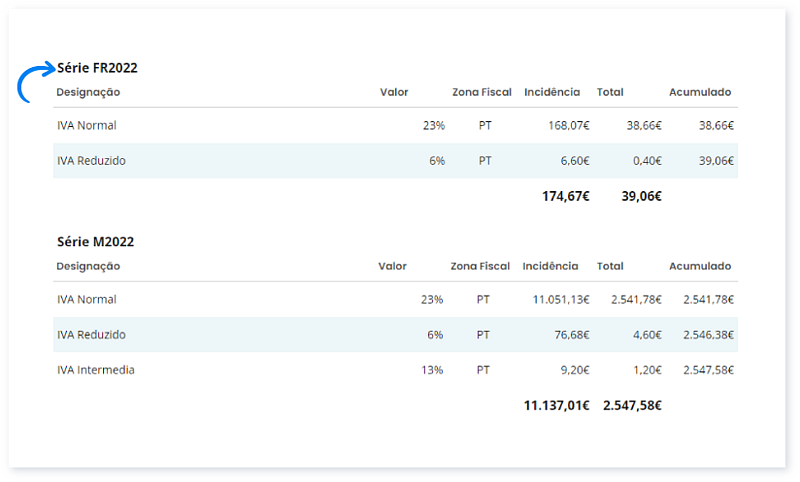Click the 39,06€ bold total for FR2022
The image size is (800, 482).
[641, 196]
